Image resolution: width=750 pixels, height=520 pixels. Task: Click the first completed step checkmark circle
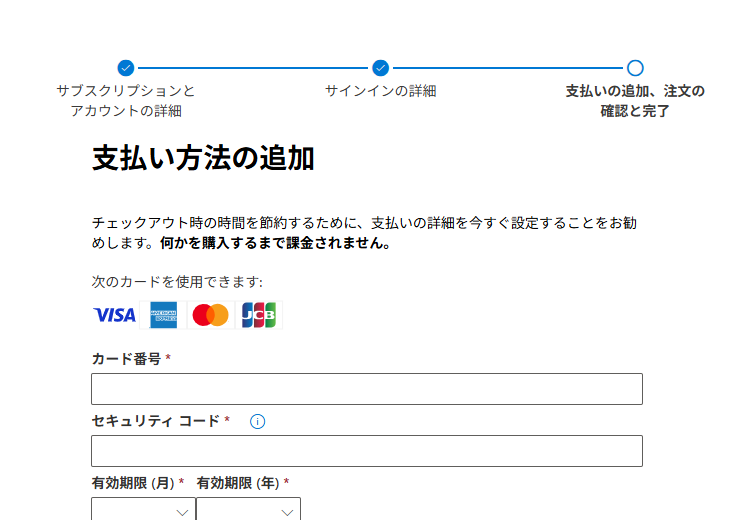[126, 68]
